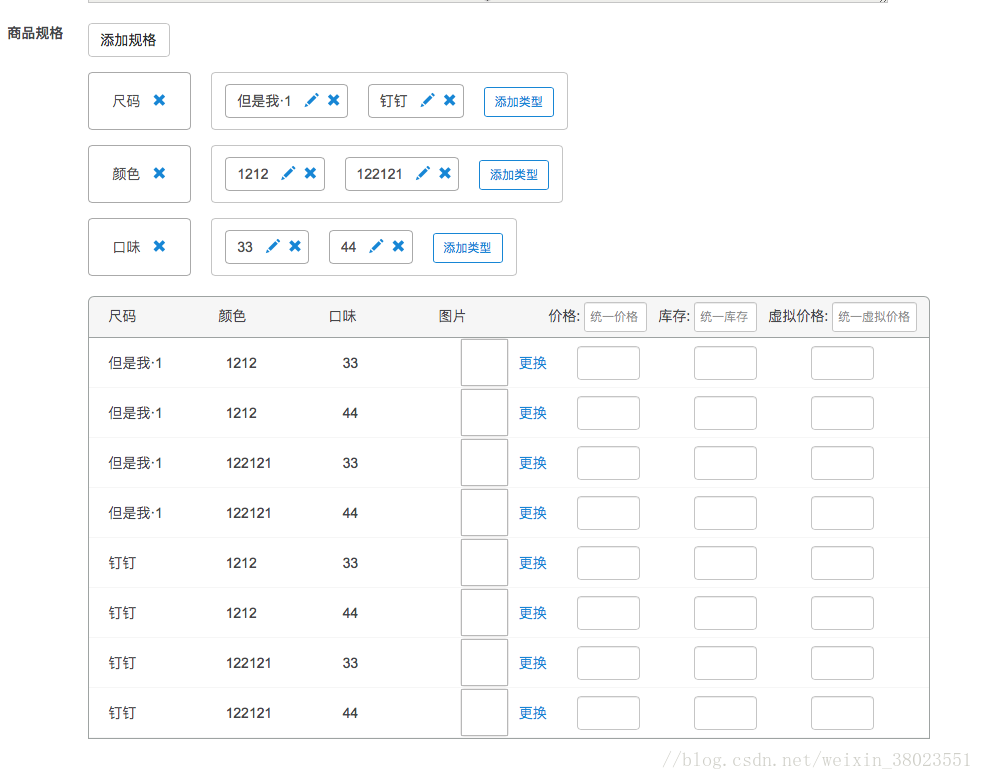Click 更换 for 钉钉 / 1212 / 44 row
The image size is (983, 780).
(x=533, y=613)
